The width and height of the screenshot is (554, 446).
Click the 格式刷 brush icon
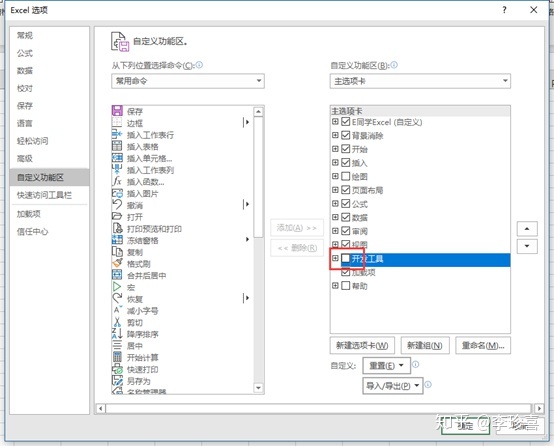117,263
